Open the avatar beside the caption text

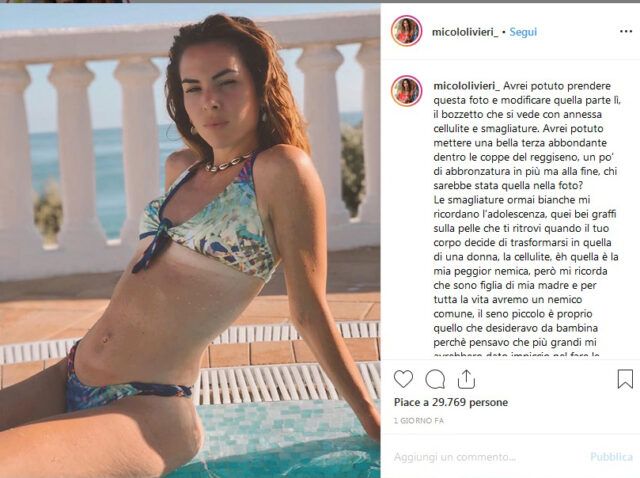pyautogui.click(x=407, y=91)
